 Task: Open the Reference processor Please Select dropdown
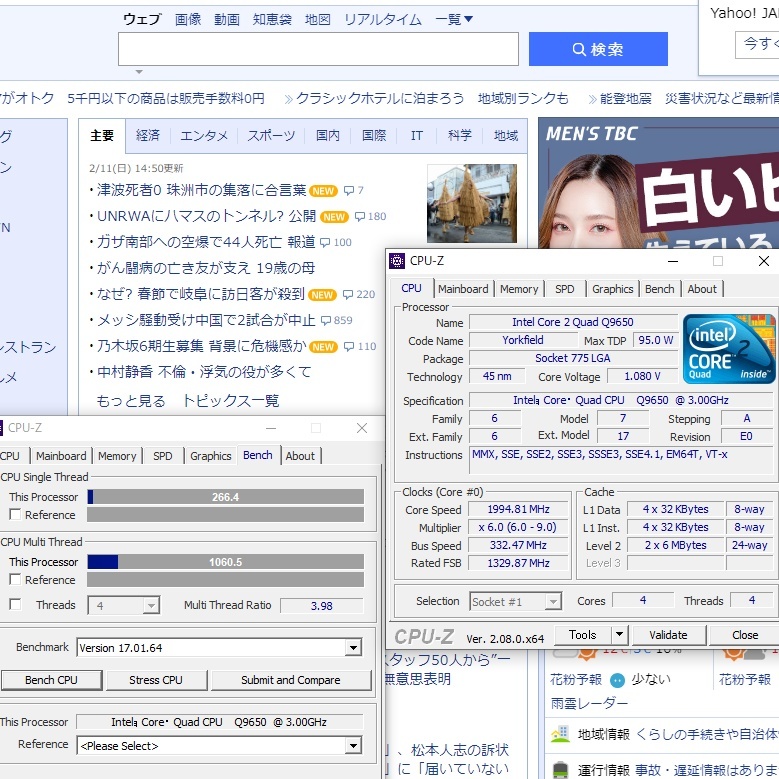tap(353, 746)
